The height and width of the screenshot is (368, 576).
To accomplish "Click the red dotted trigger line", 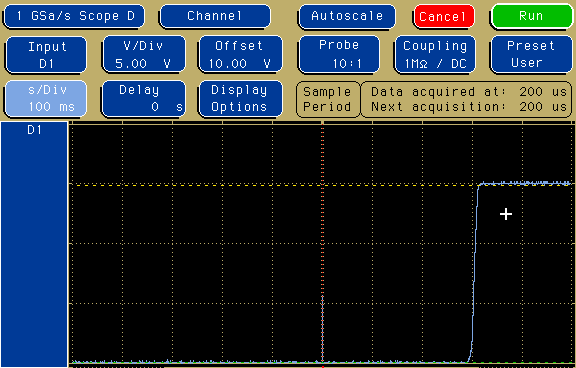I will pyautogui.click(x=323, y=244).
